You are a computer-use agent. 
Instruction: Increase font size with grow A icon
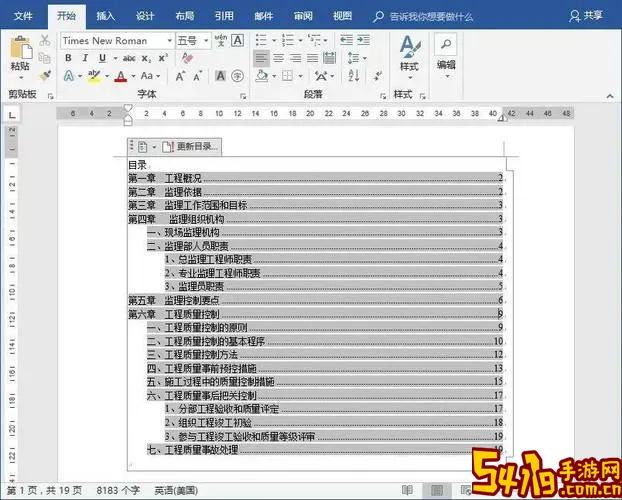pos(180,76)
